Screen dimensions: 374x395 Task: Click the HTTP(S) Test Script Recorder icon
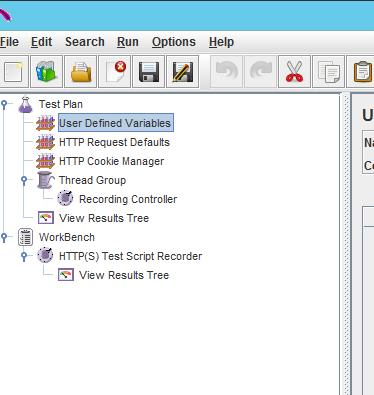pos(45,255)
